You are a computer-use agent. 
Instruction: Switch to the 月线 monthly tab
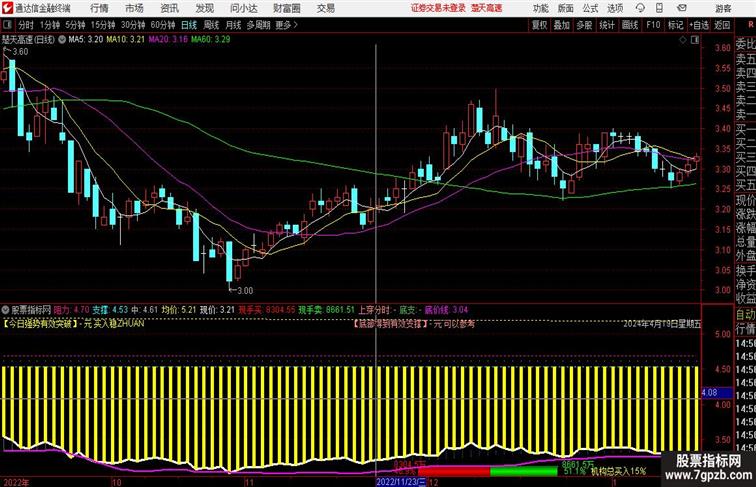tap(233, 25)
